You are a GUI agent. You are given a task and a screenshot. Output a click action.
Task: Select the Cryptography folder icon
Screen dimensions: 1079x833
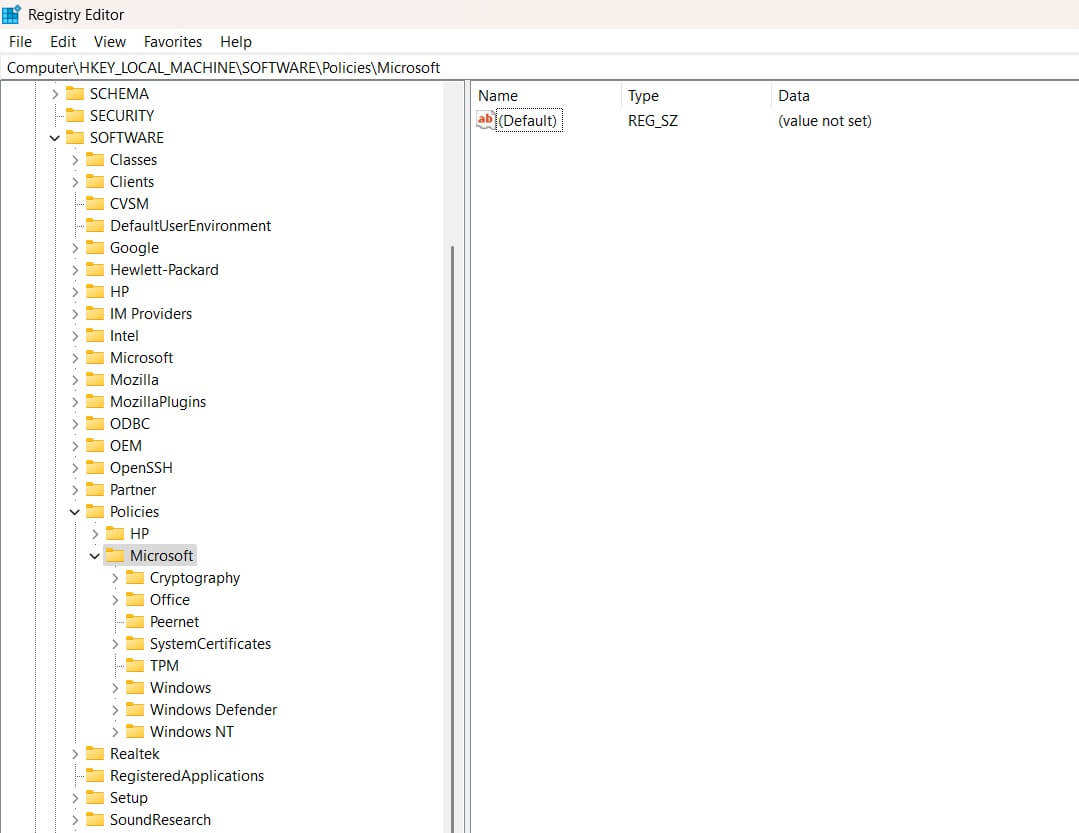pos(135,577)
